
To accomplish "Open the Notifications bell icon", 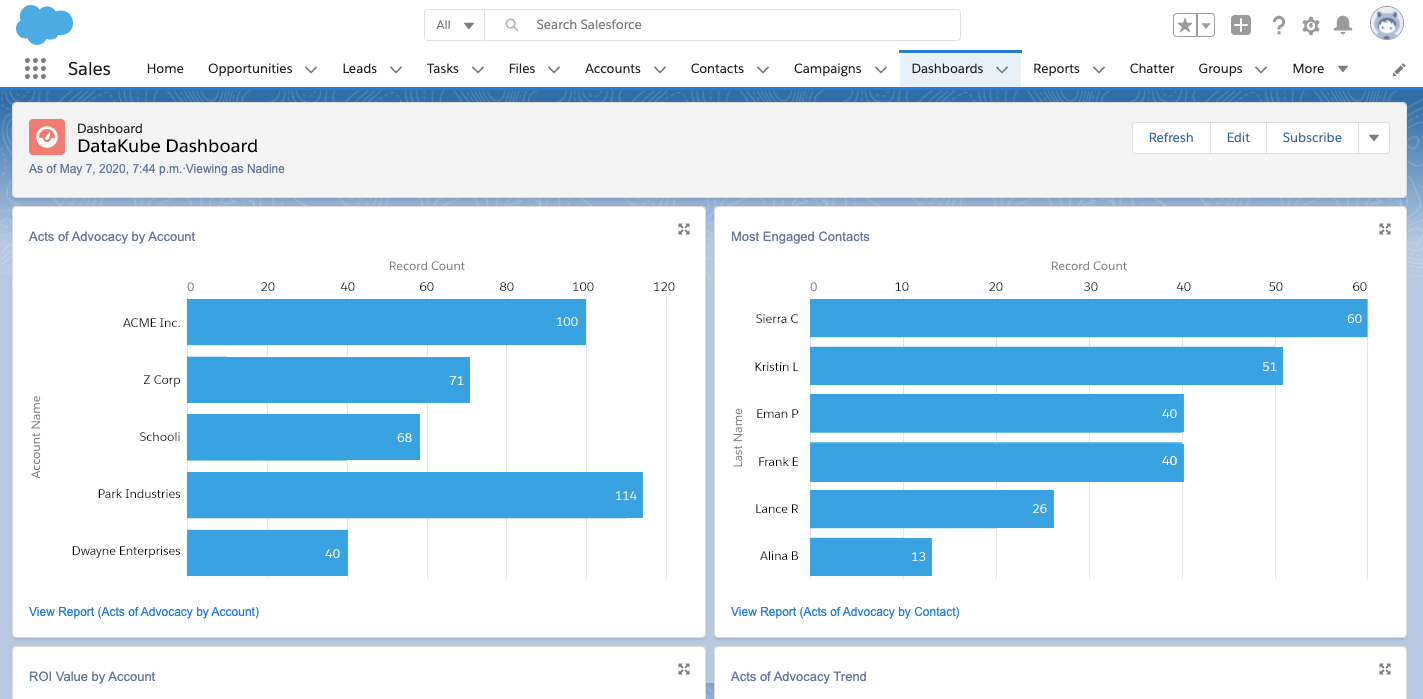I will click(1343, 25).
